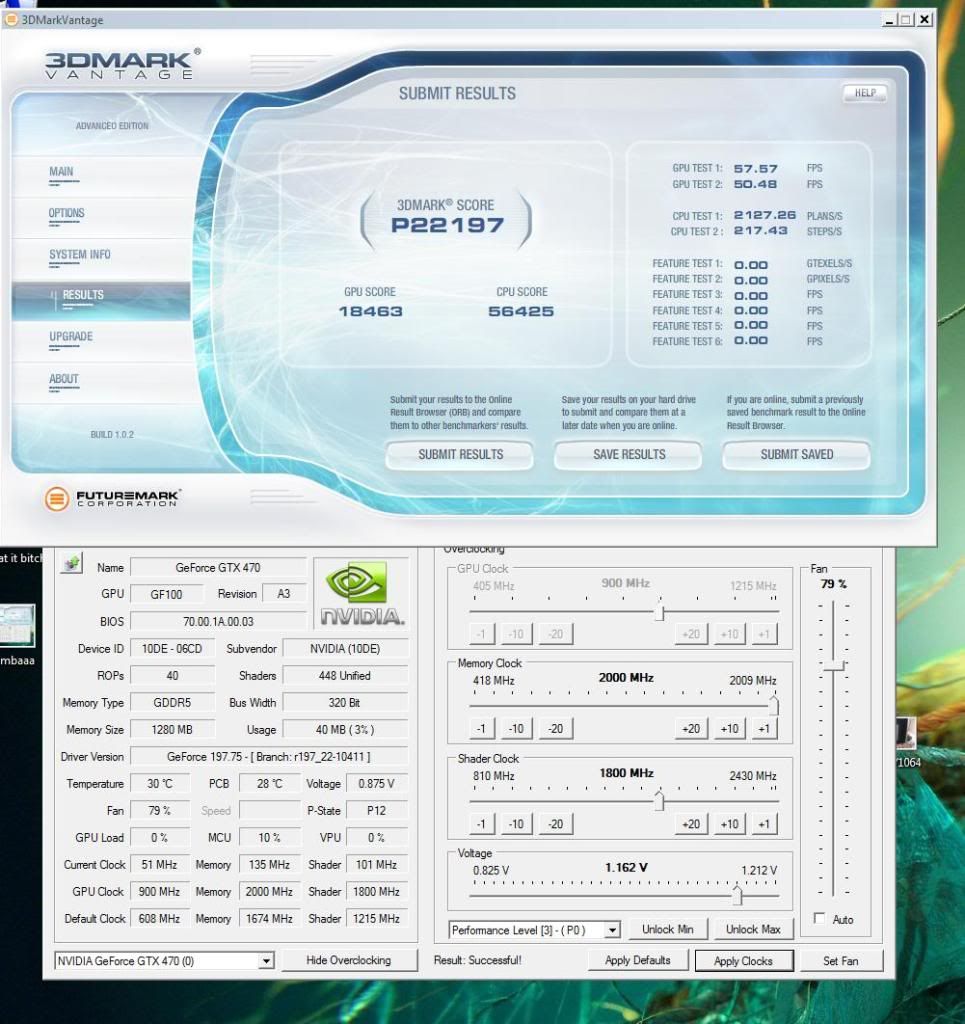Screen dimensions: 965x1024
Task: Click the greyed GPU Clock +20 button
Action: point(691,633)
